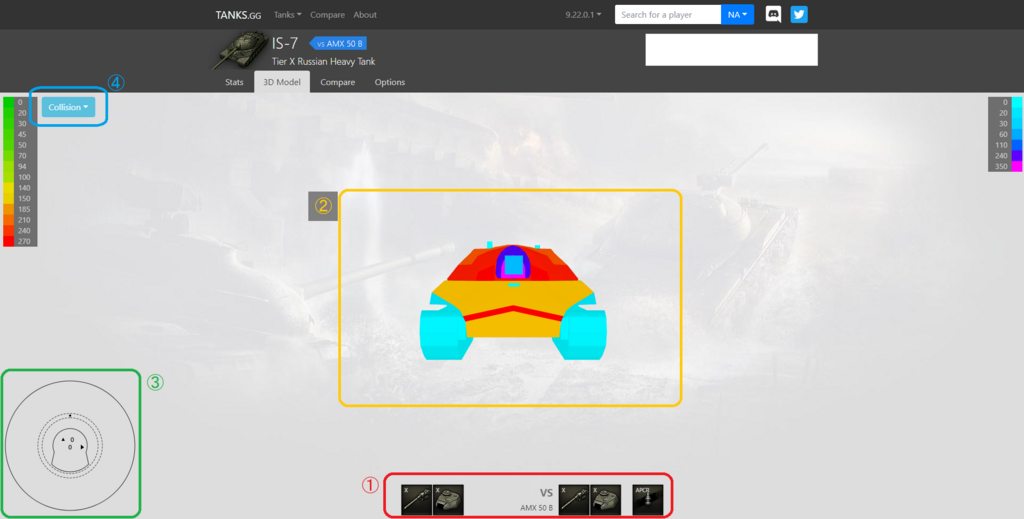Click Compare in the top navigation bar

[x=328, y=14]
